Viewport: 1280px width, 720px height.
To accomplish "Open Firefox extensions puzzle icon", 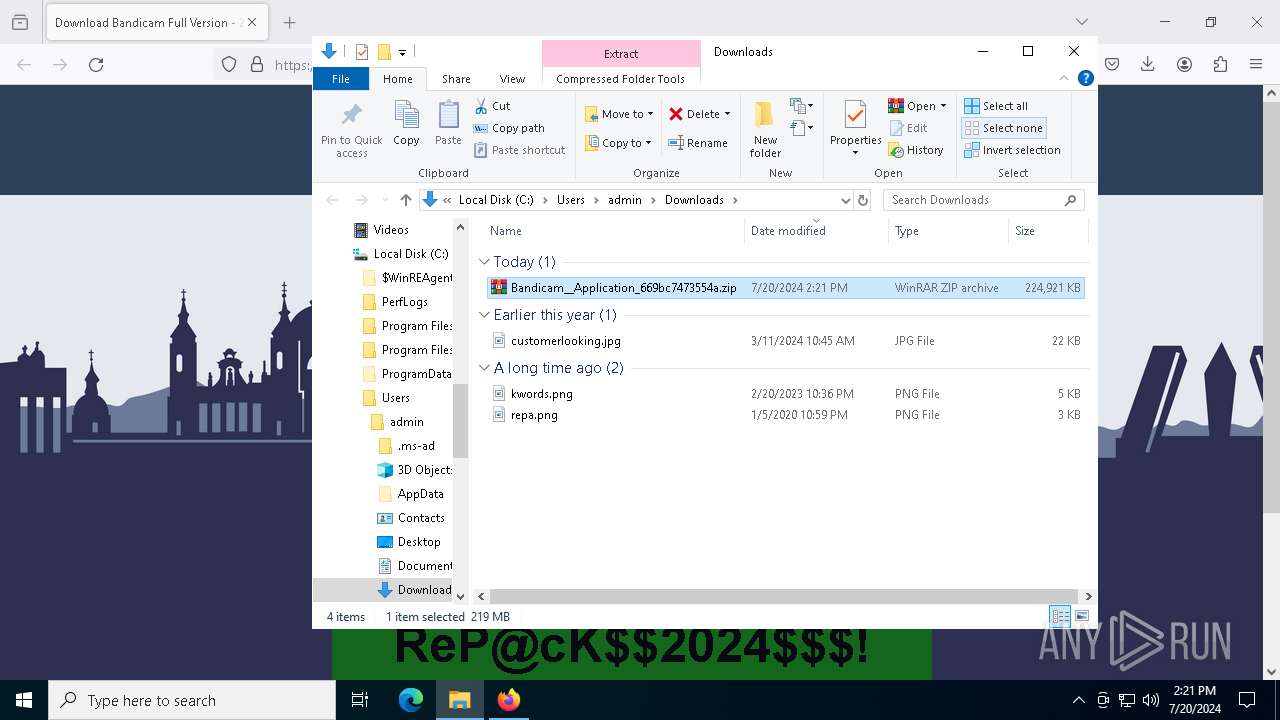I will point(1220,64).
